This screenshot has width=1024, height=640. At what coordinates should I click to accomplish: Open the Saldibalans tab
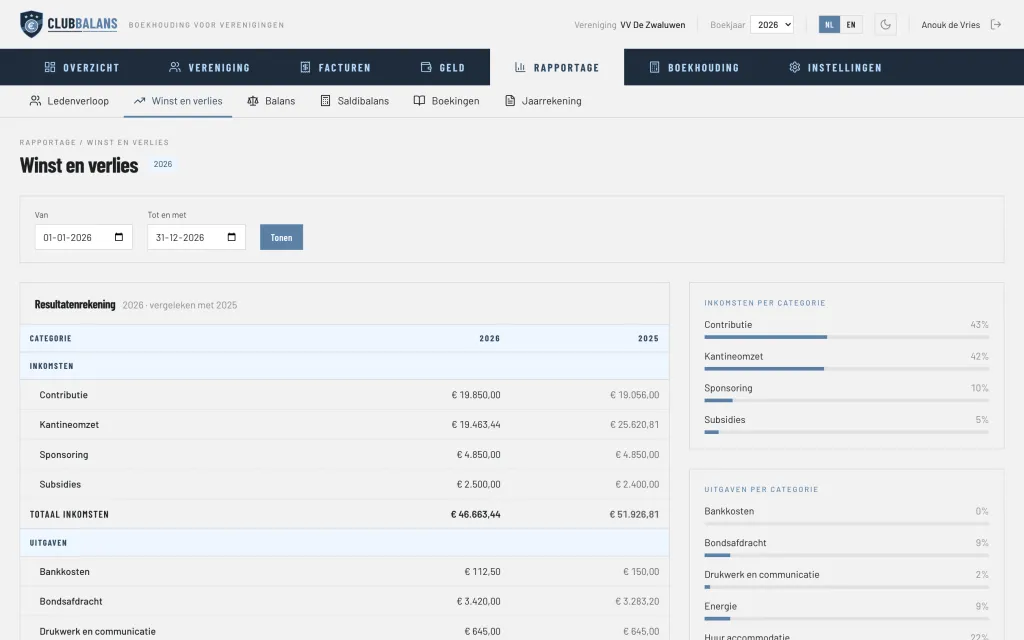[x=355, y=101]
